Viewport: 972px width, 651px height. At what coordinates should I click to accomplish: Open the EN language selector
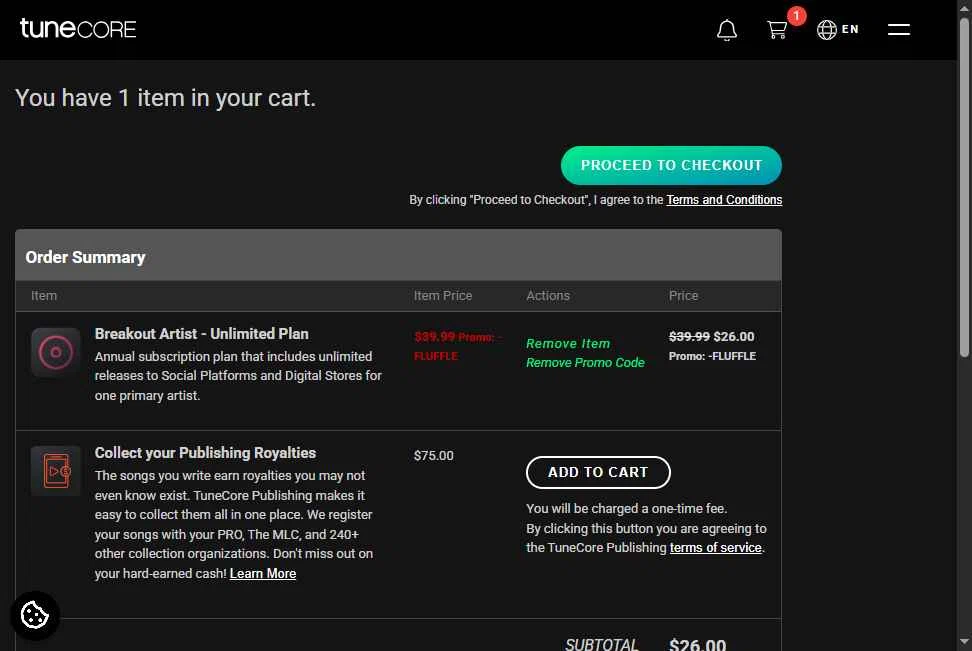(x=837, y=29)
